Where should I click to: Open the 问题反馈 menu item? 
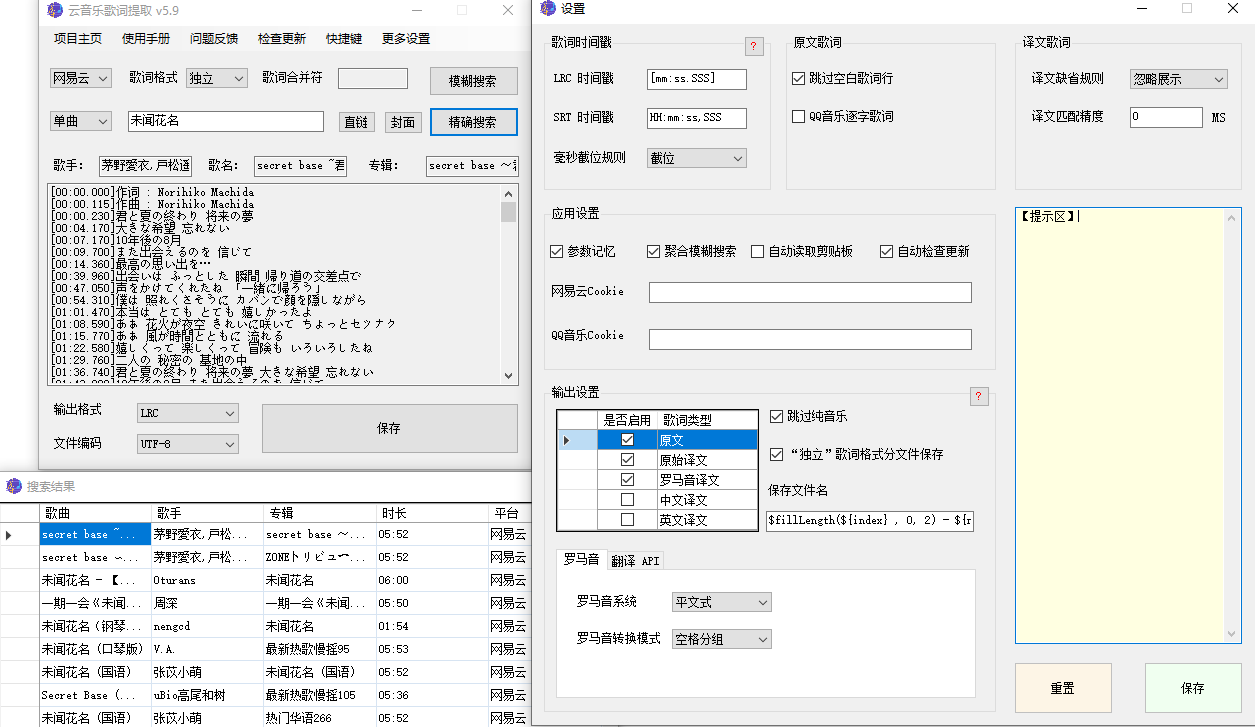tap(214, 39)
